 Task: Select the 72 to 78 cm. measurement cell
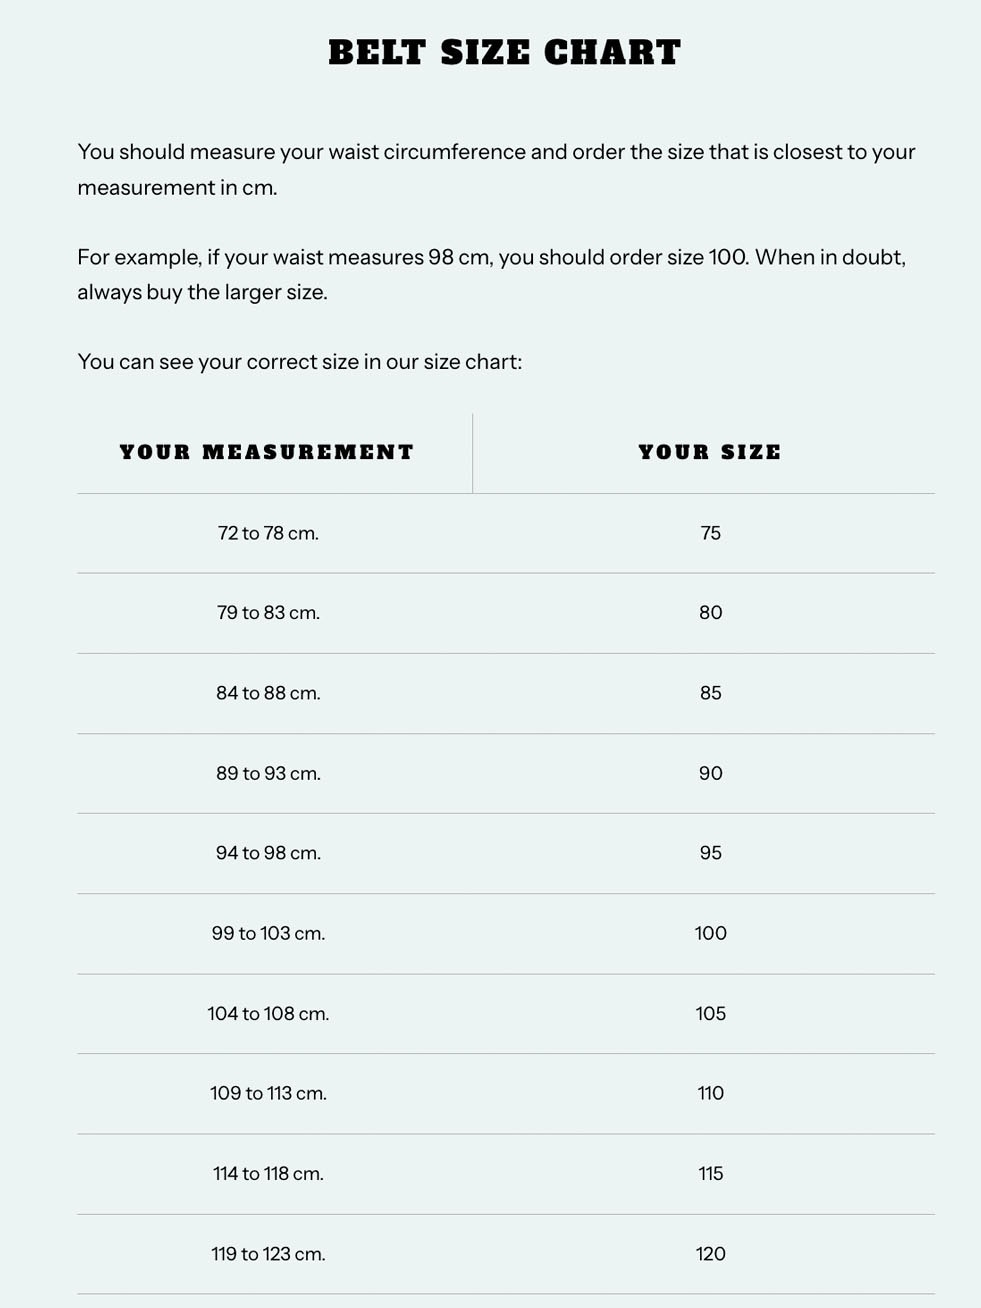268,533
